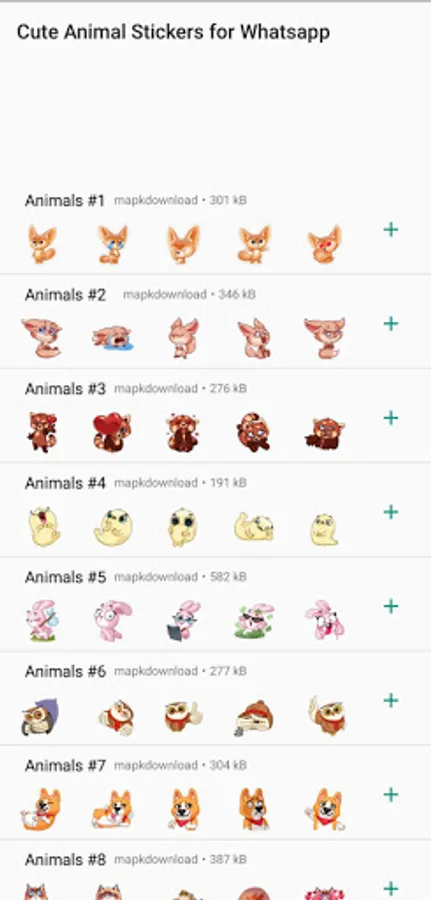Add Animals #4 pack with plus icon
This screenshot has height=900, width=431.
pyautogui.click(x=391, y=512)
